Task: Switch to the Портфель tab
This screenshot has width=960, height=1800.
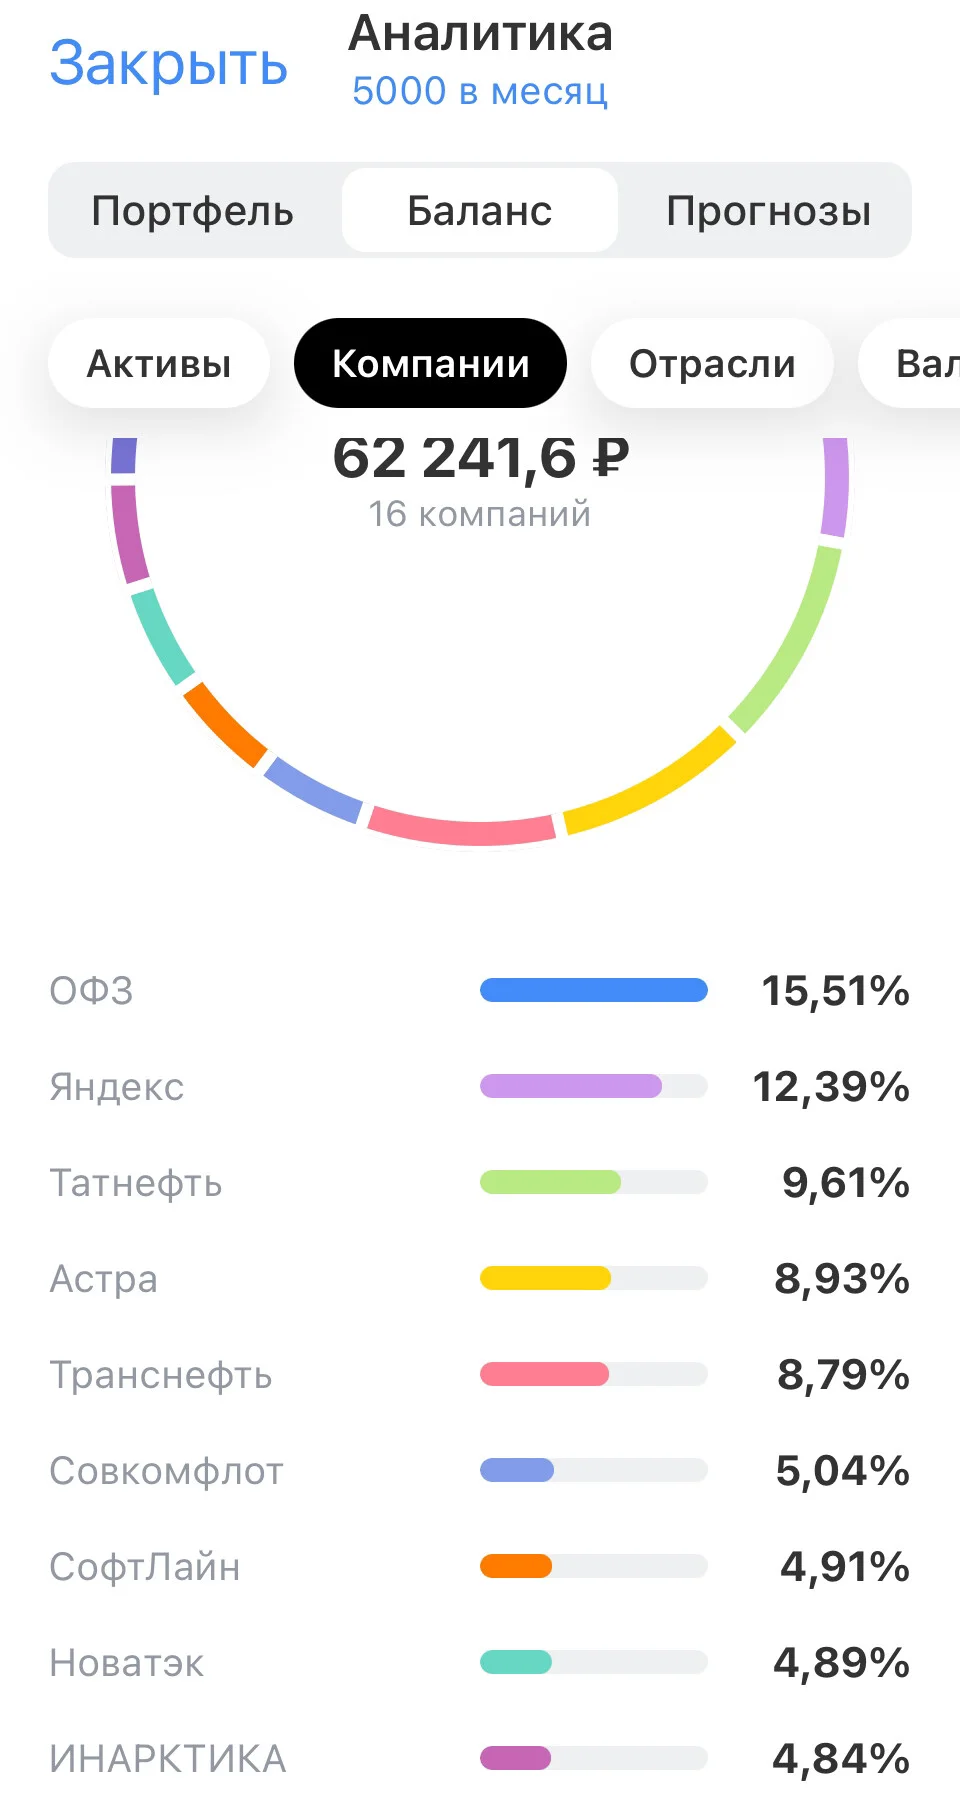Action: (x=193, y=211)
